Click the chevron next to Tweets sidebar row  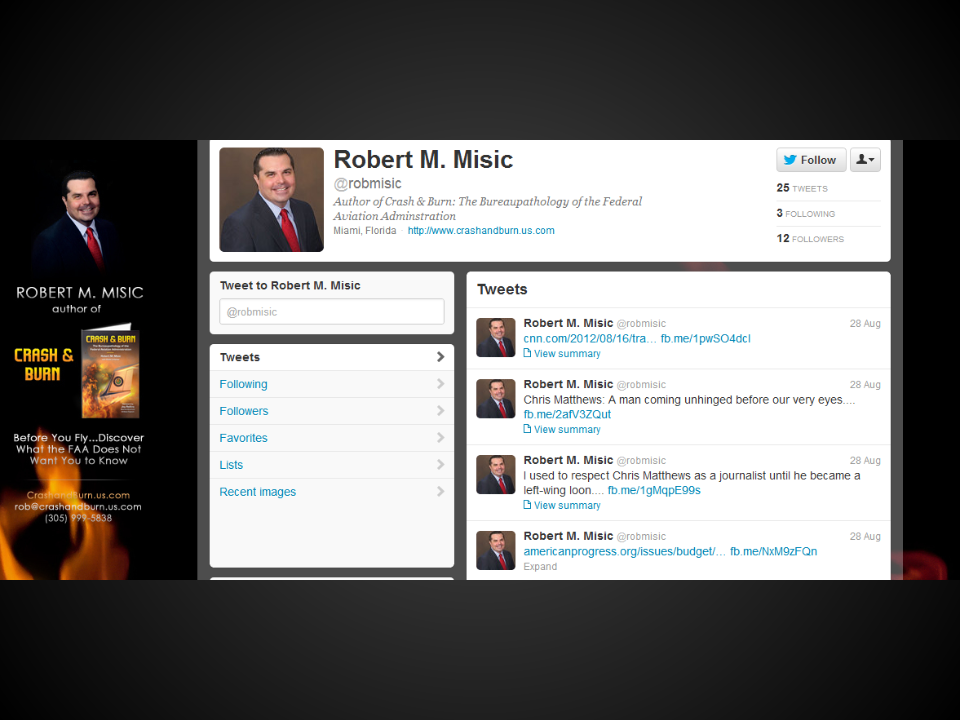point(440,357)
